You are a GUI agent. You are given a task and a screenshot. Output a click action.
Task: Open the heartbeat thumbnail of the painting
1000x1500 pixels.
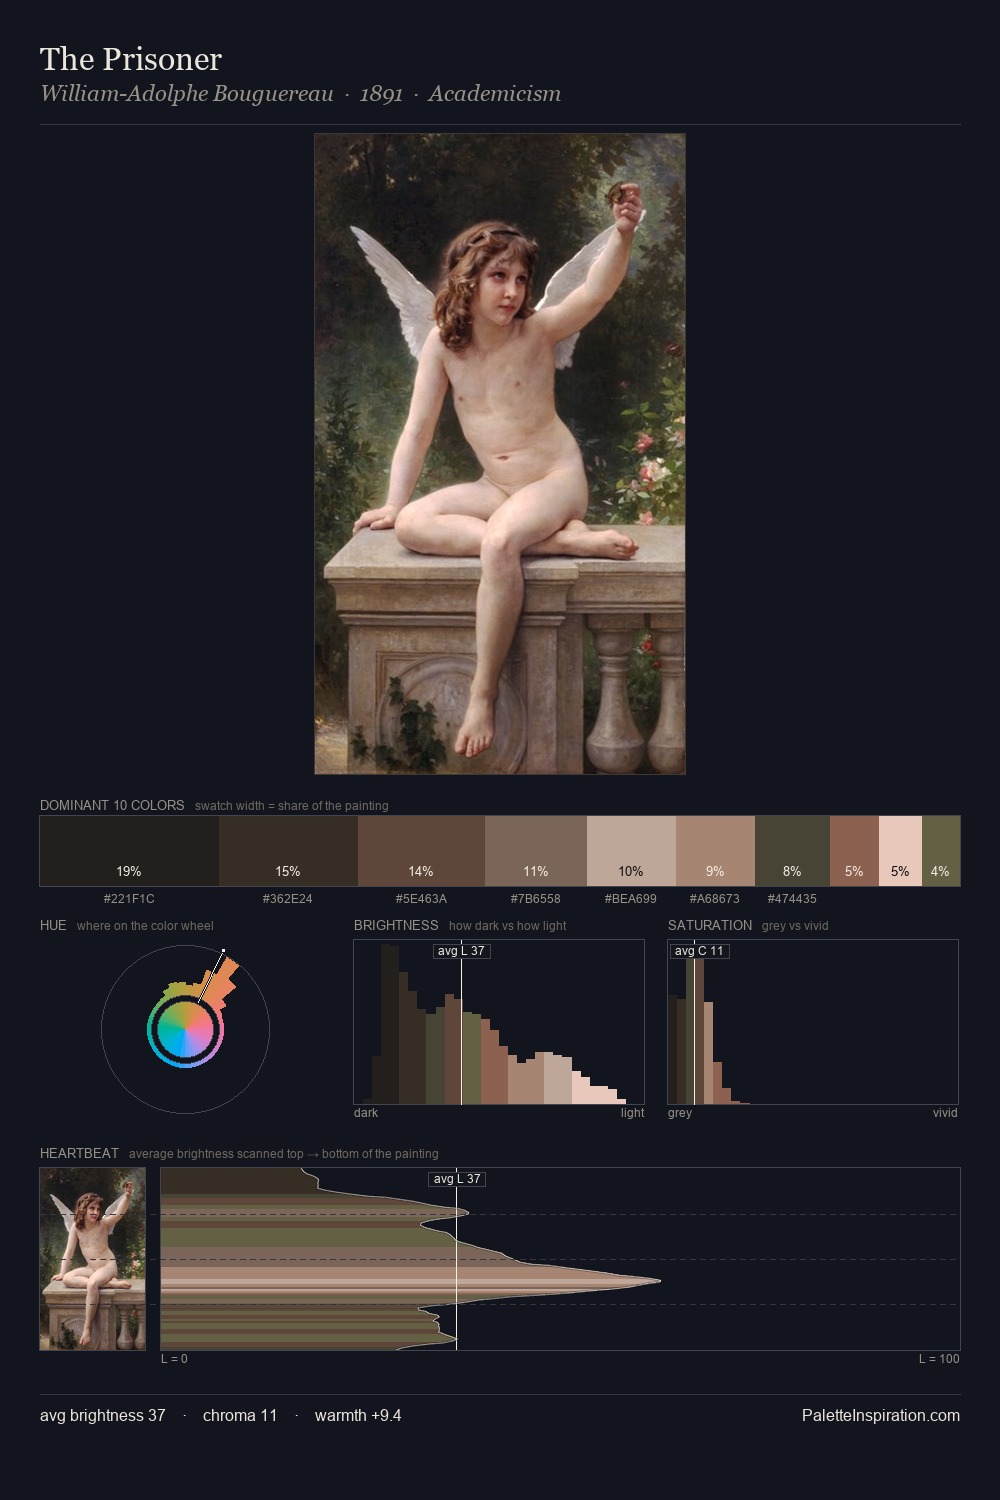[92, 1259]
